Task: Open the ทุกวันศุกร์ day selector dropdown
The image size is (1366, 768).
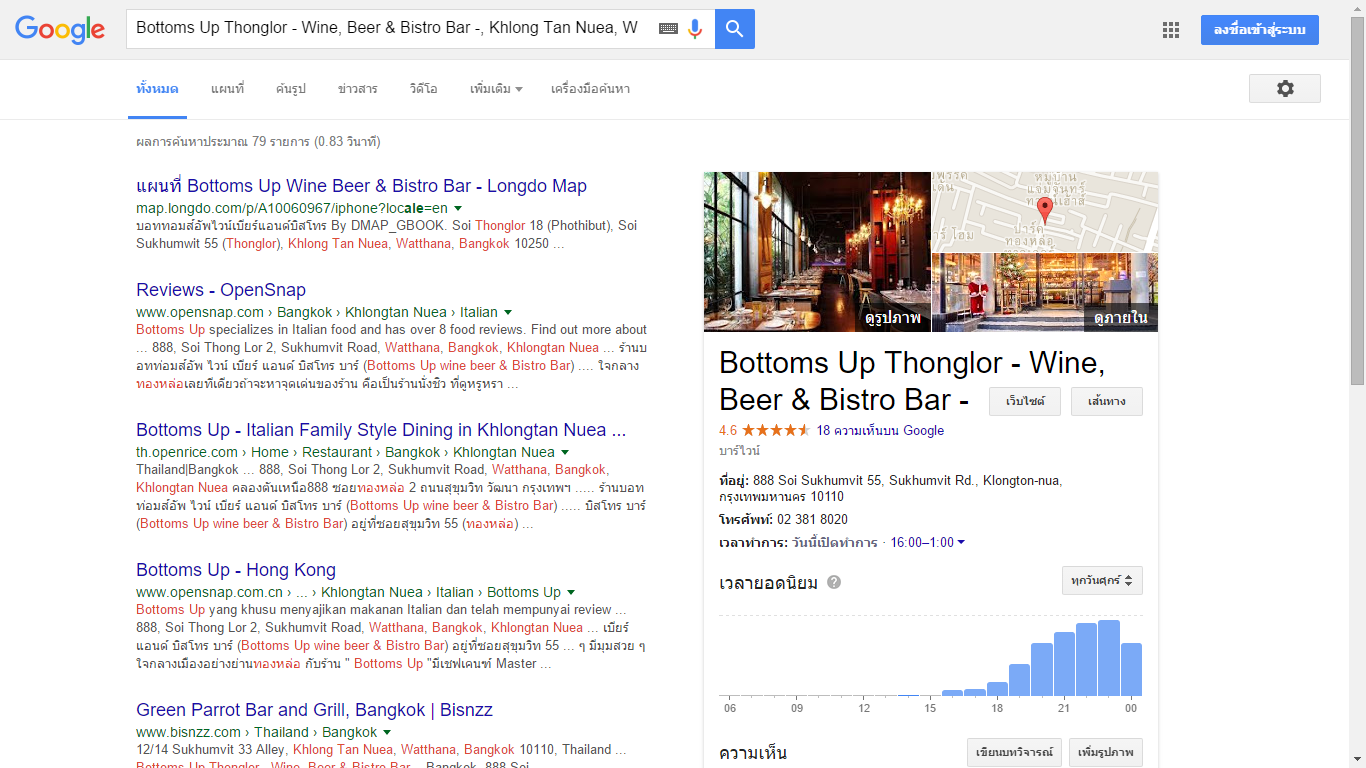Action: (1102, 580)
